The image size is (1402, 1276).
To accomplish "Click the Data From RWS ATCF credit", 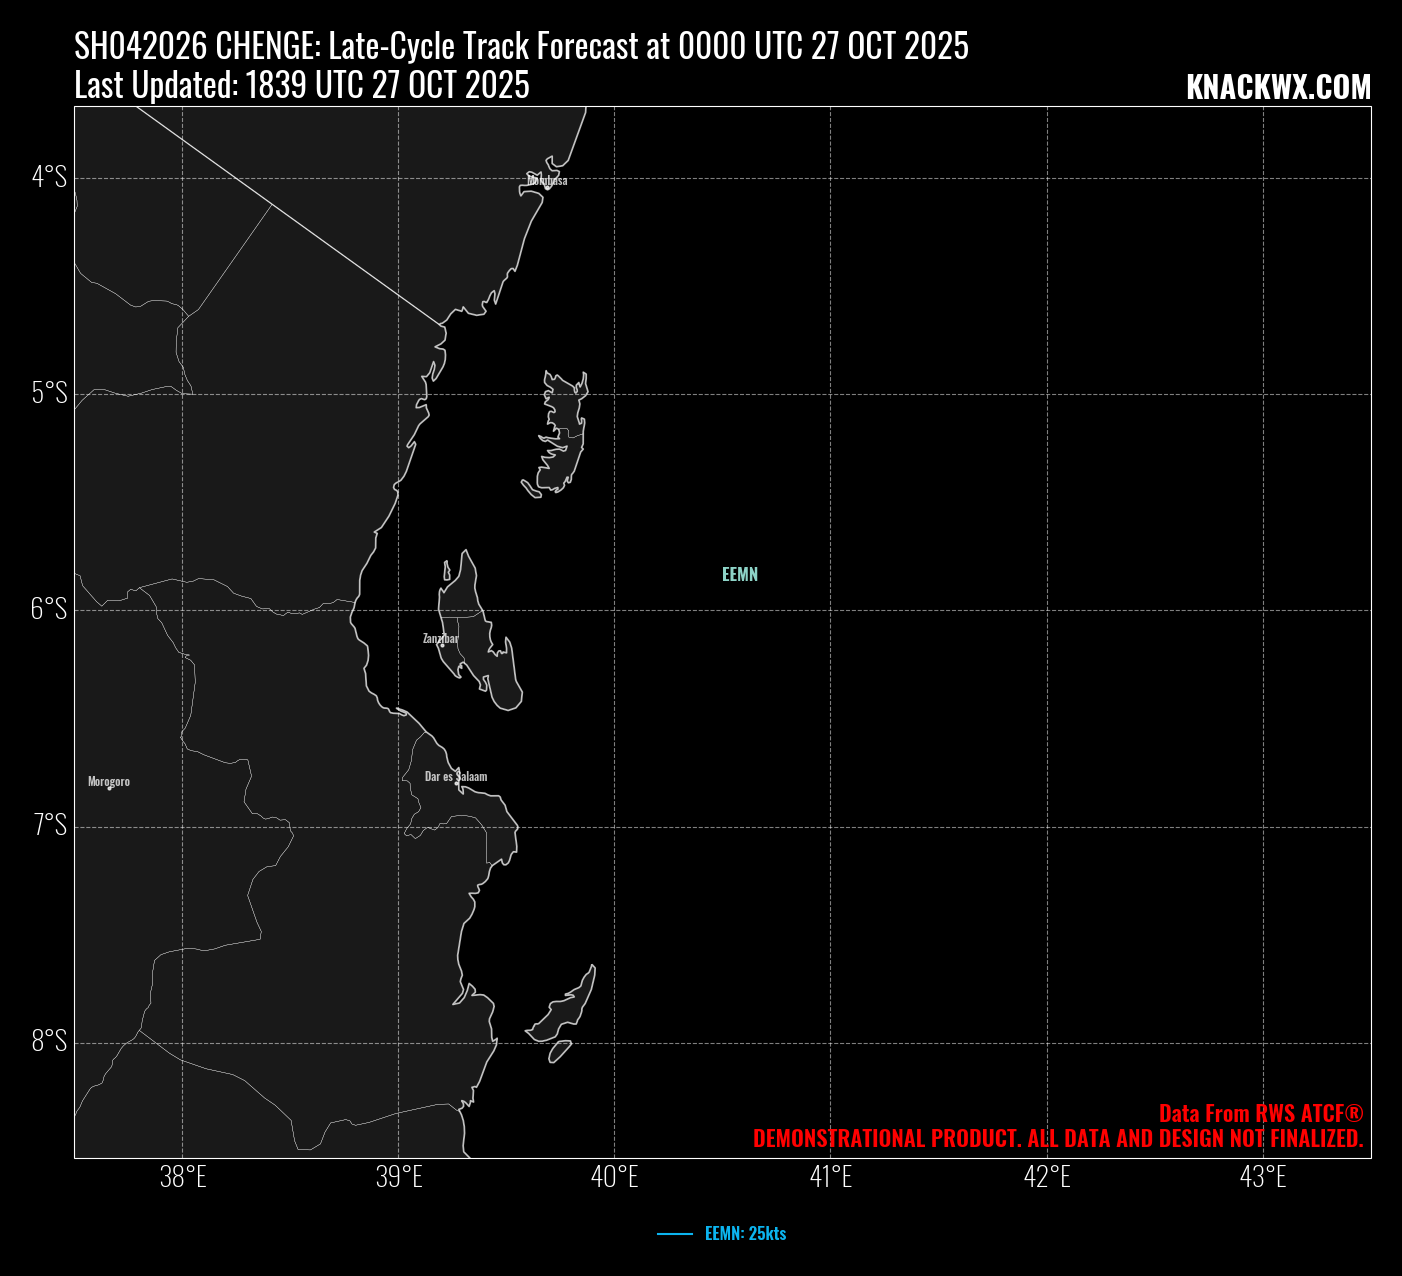I will (1260, 1113).
